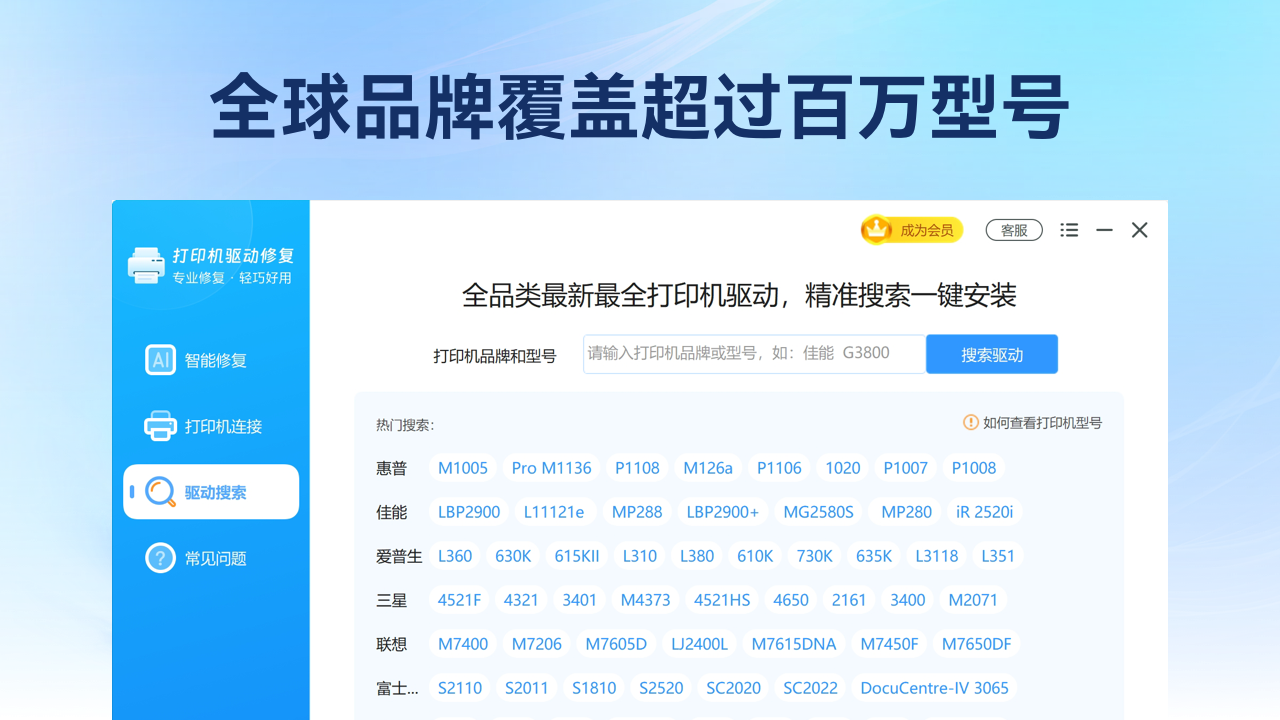Click the 搜索驱动 button
This screenshot has height=720, width=1280.
(991, 353)
